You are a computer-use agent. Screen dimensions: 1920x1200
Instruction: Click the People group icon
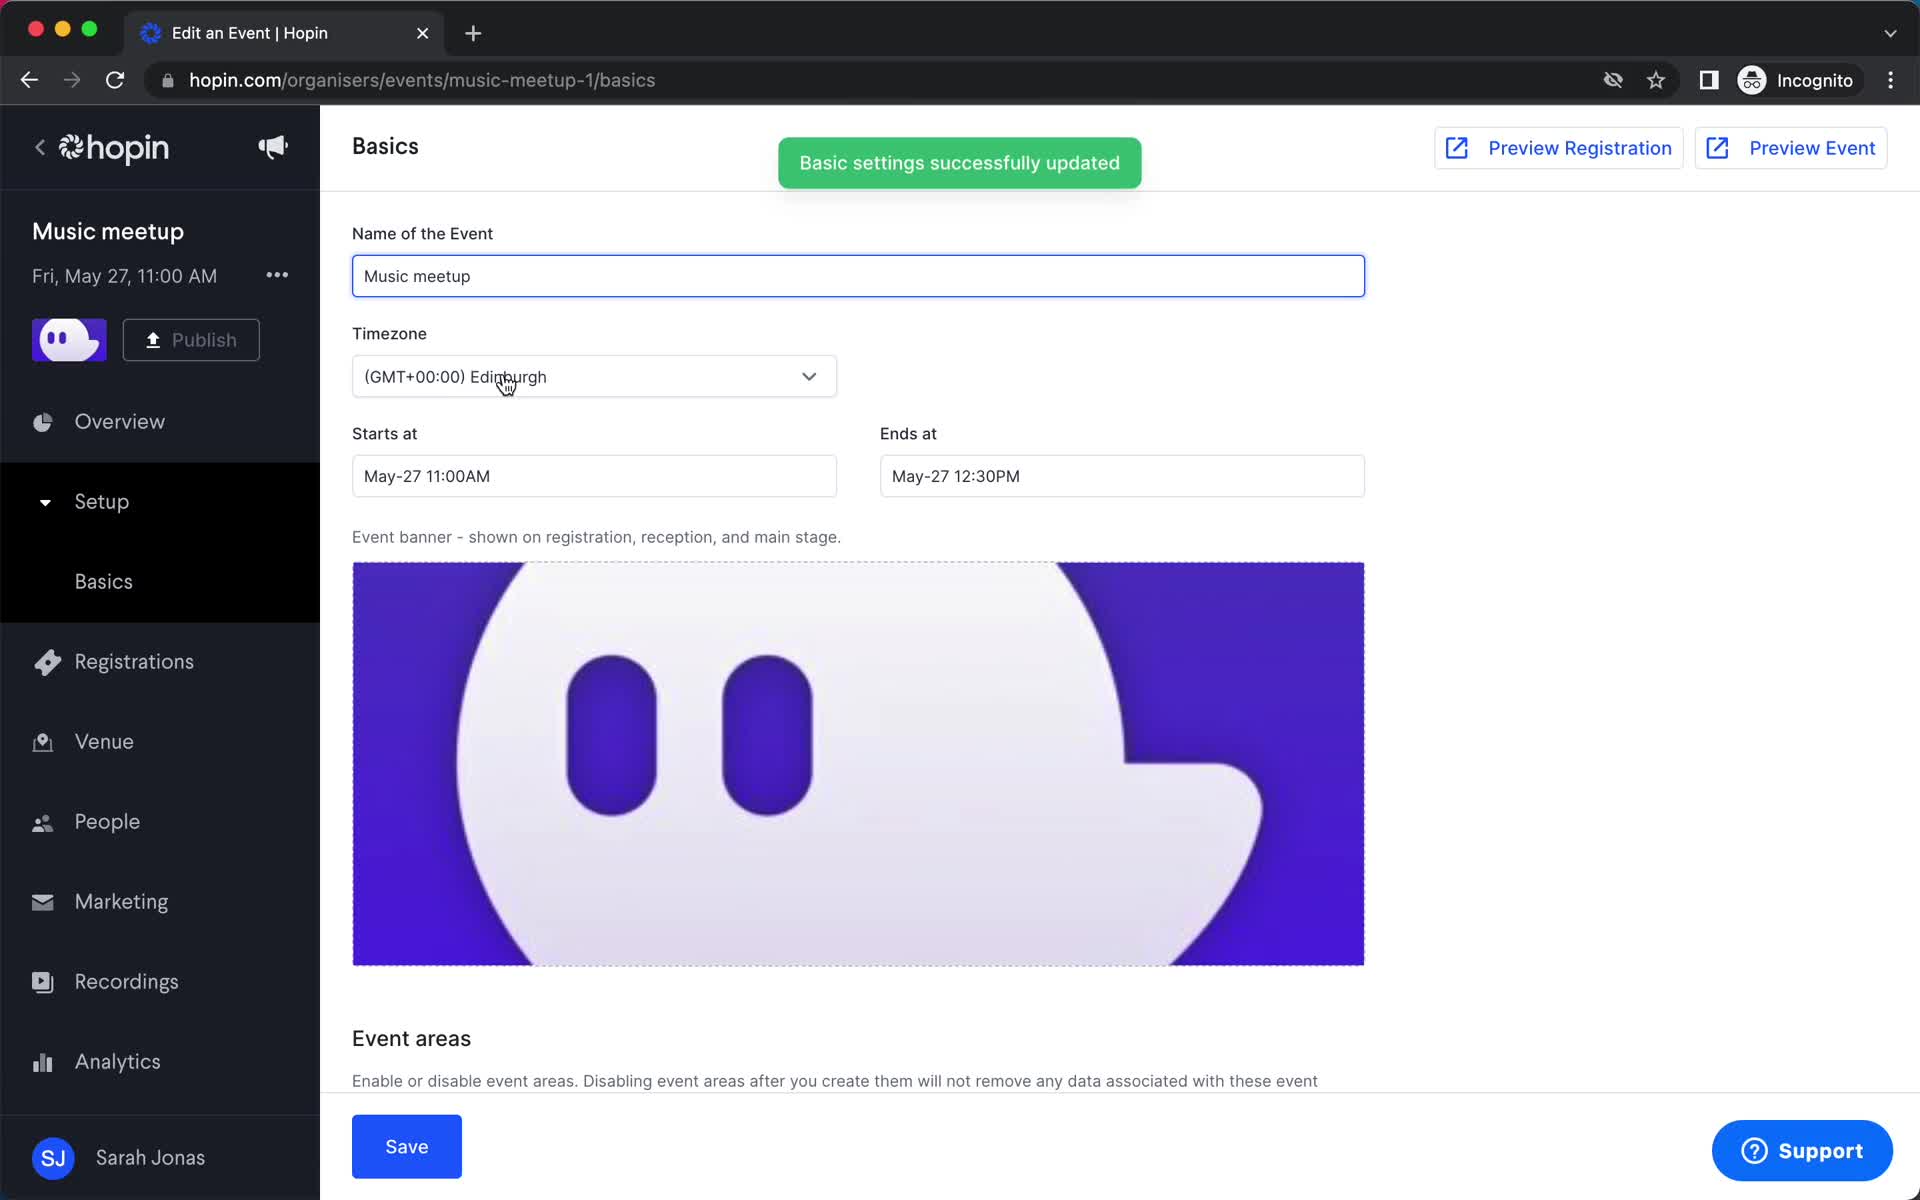[x=43, y=823]
